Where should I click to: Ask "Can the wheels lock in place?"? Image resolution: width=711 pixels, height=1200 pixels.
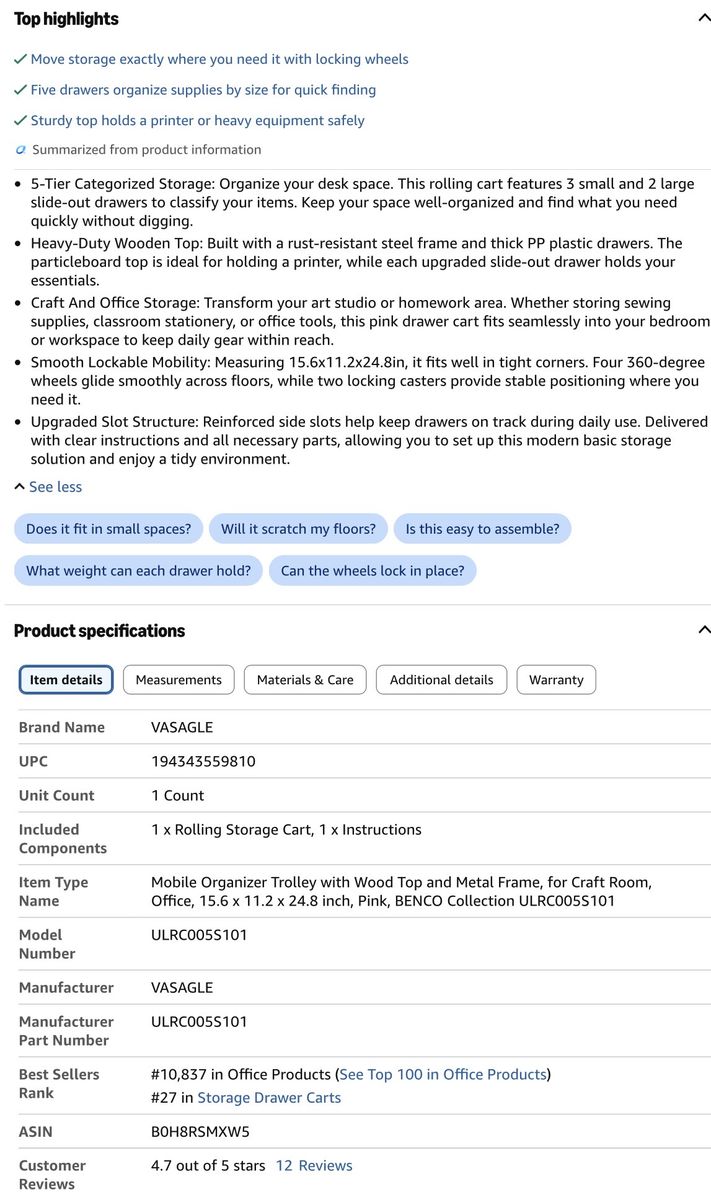pos(373,571)
